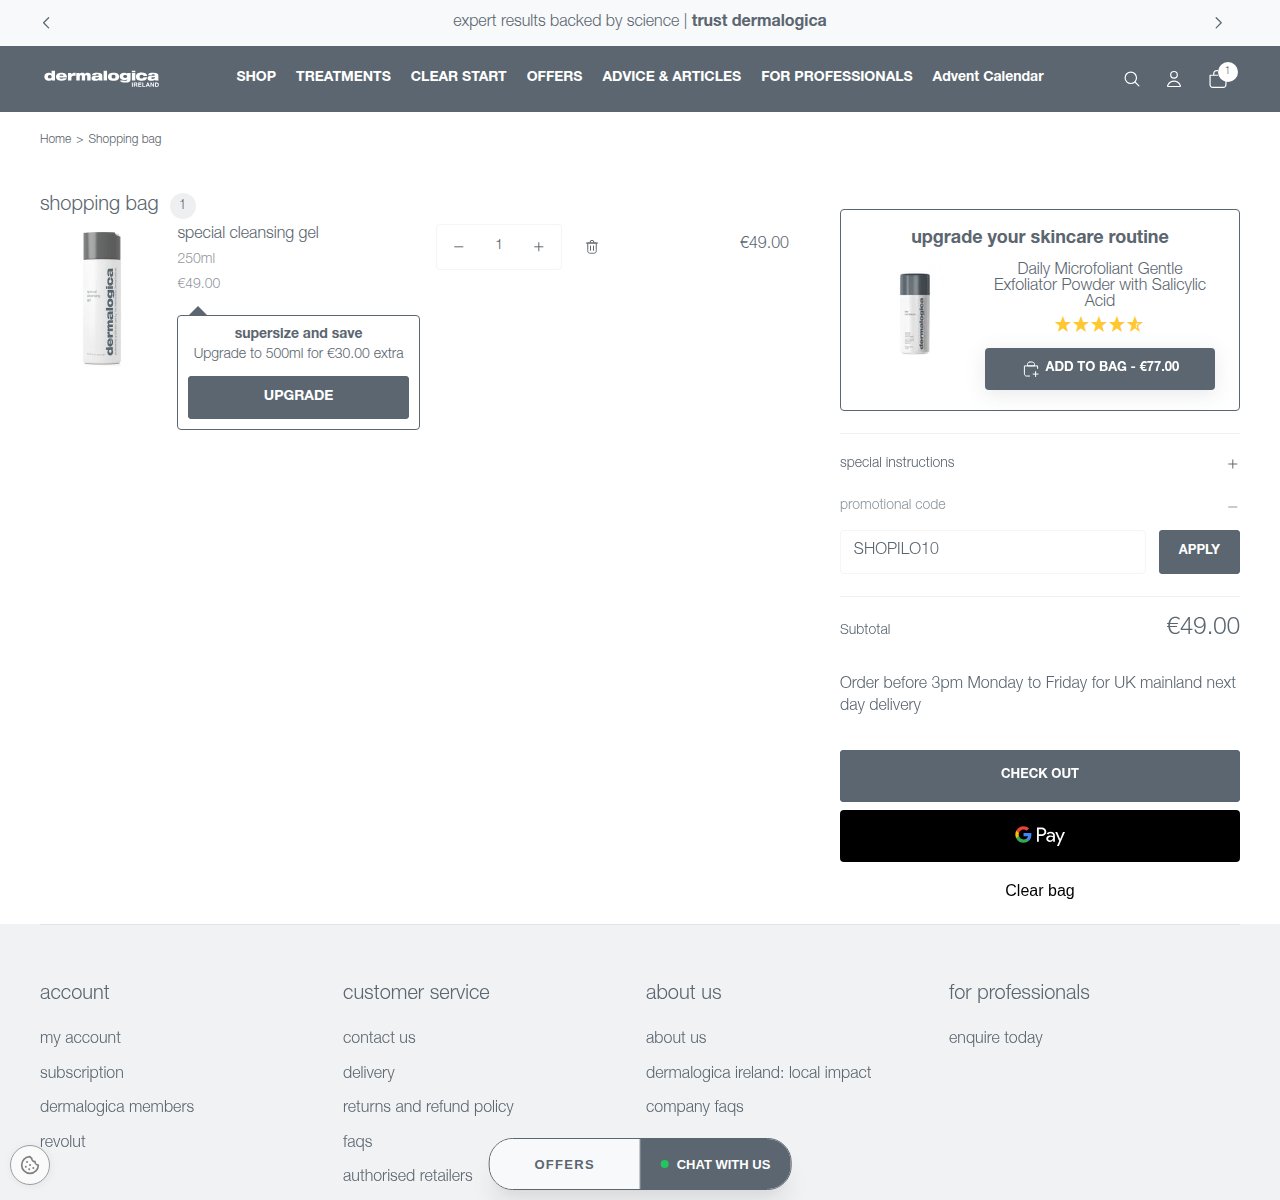Open special cleansing gel product thumbnail
The width and height of the screenshot is (1280, 1200).
[101, 298]
